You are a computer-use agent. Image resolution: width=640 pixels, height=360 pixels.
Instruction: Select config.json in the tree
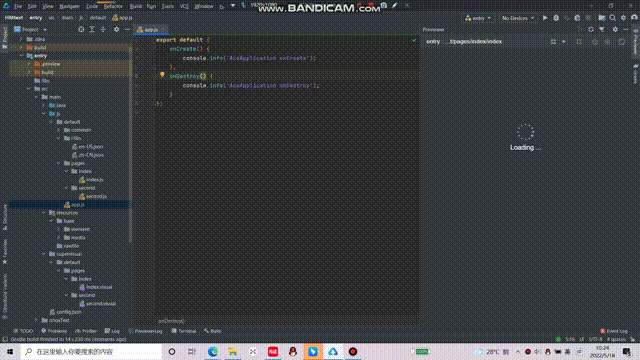(65, 312)
